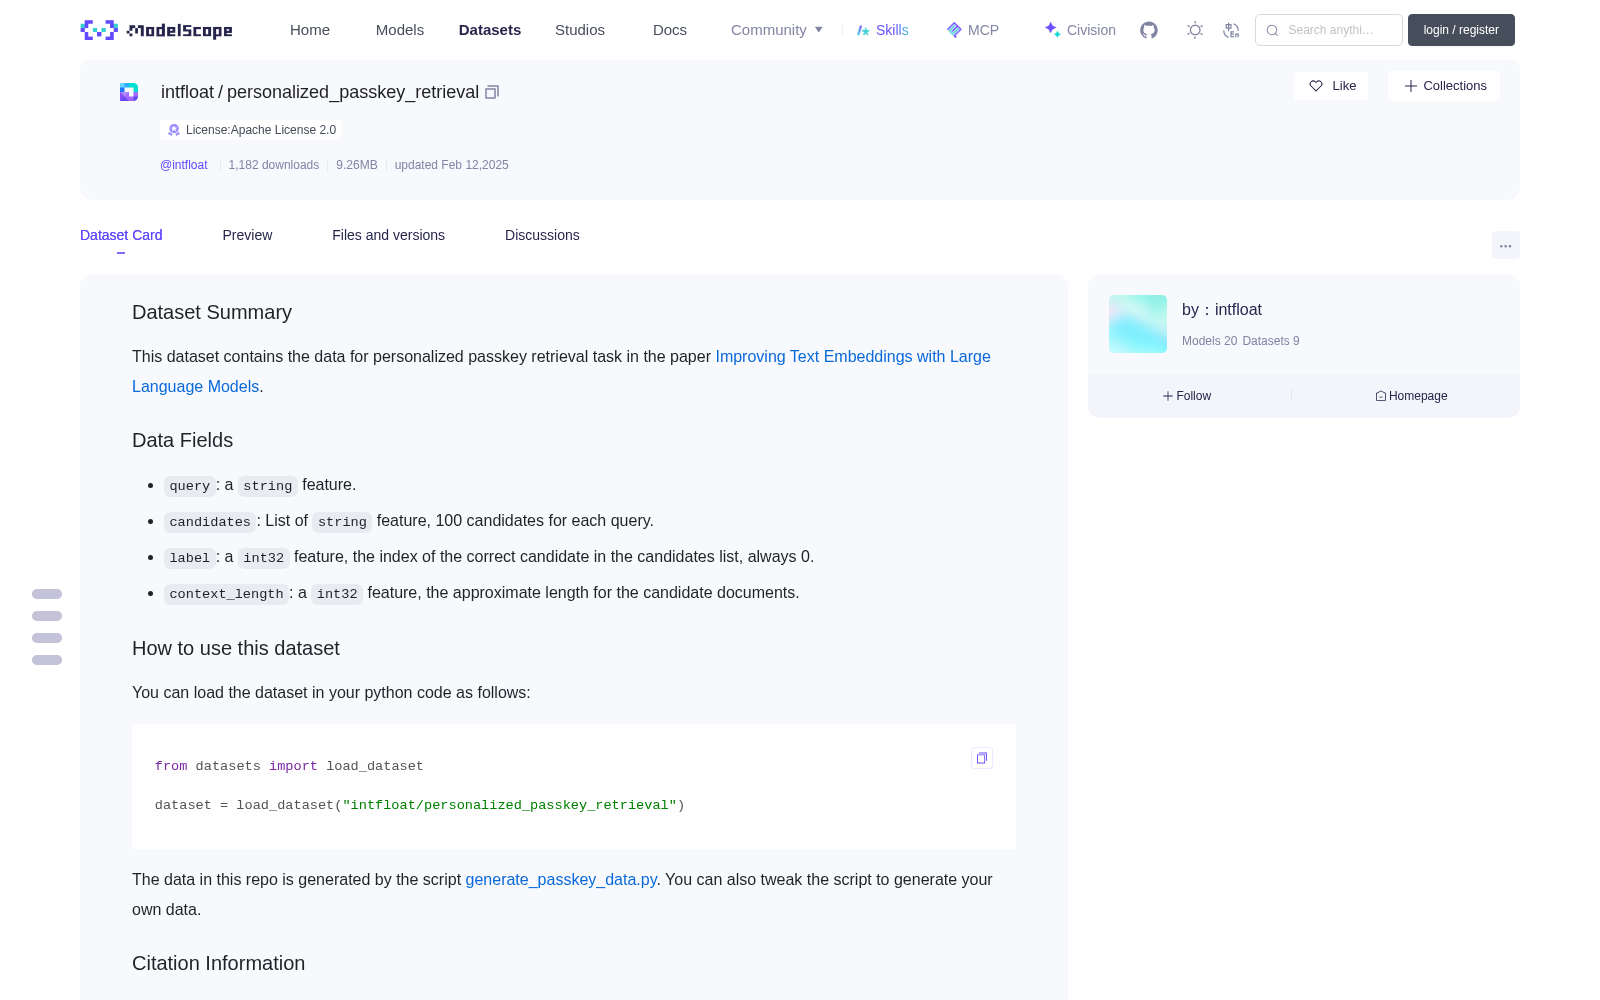Open the three-dots more options menu
This screenshot has width=1600, height=1000.
(1505, 245)
